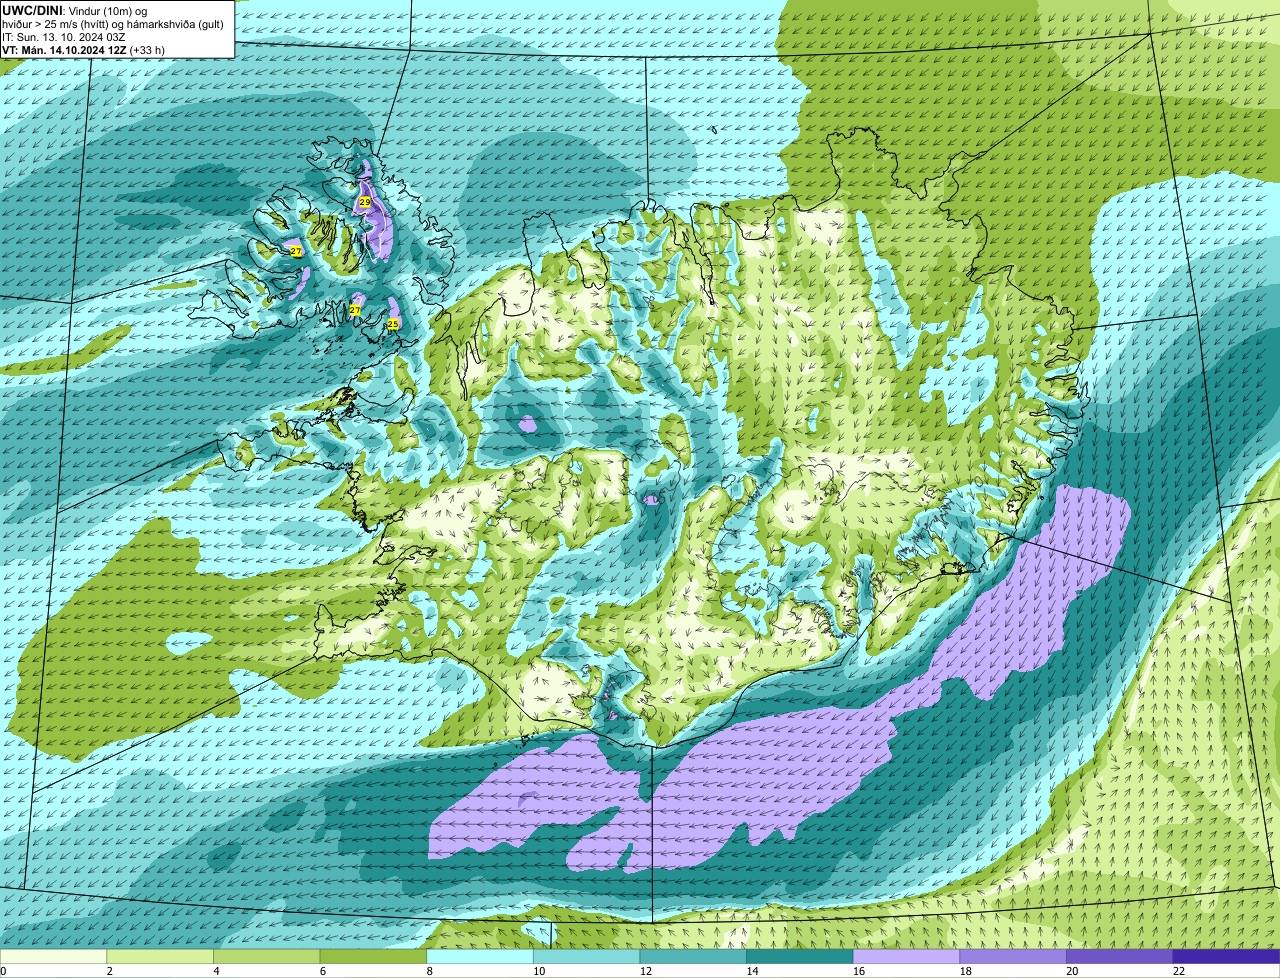Select the 18–20 m/s medium purple legend swatch
Viewport: 1280px width, 978px height.
(x=1013, y=956)
